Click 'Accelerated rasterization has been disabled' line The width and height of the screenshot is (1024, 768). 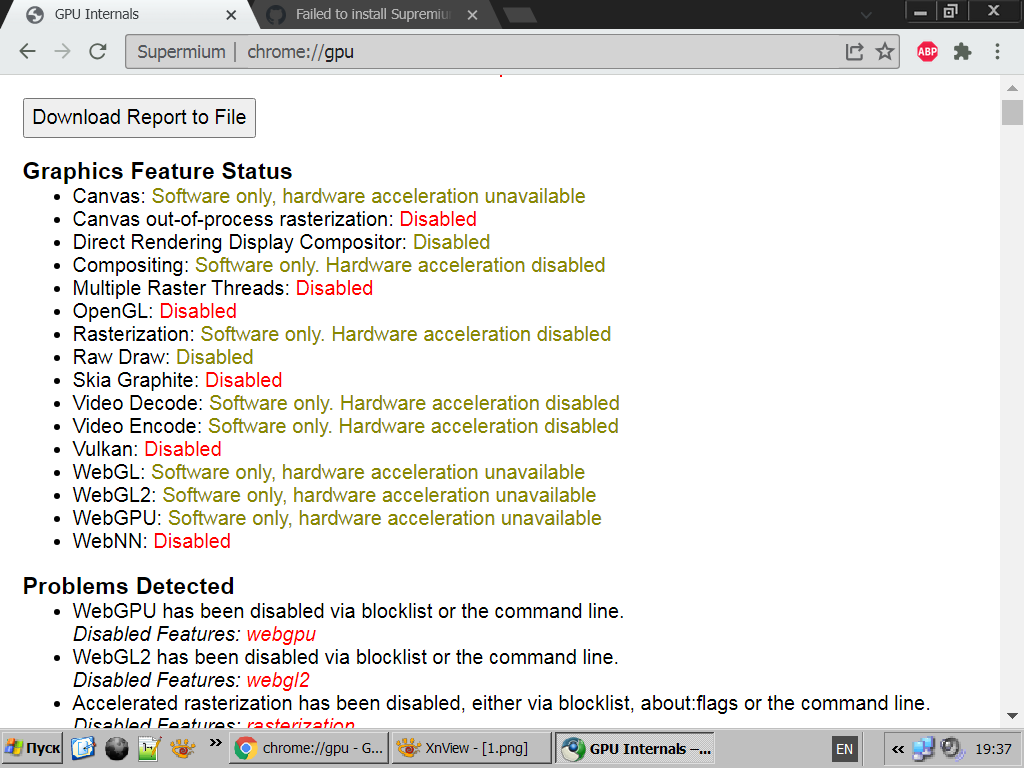[x=501, y=703]
